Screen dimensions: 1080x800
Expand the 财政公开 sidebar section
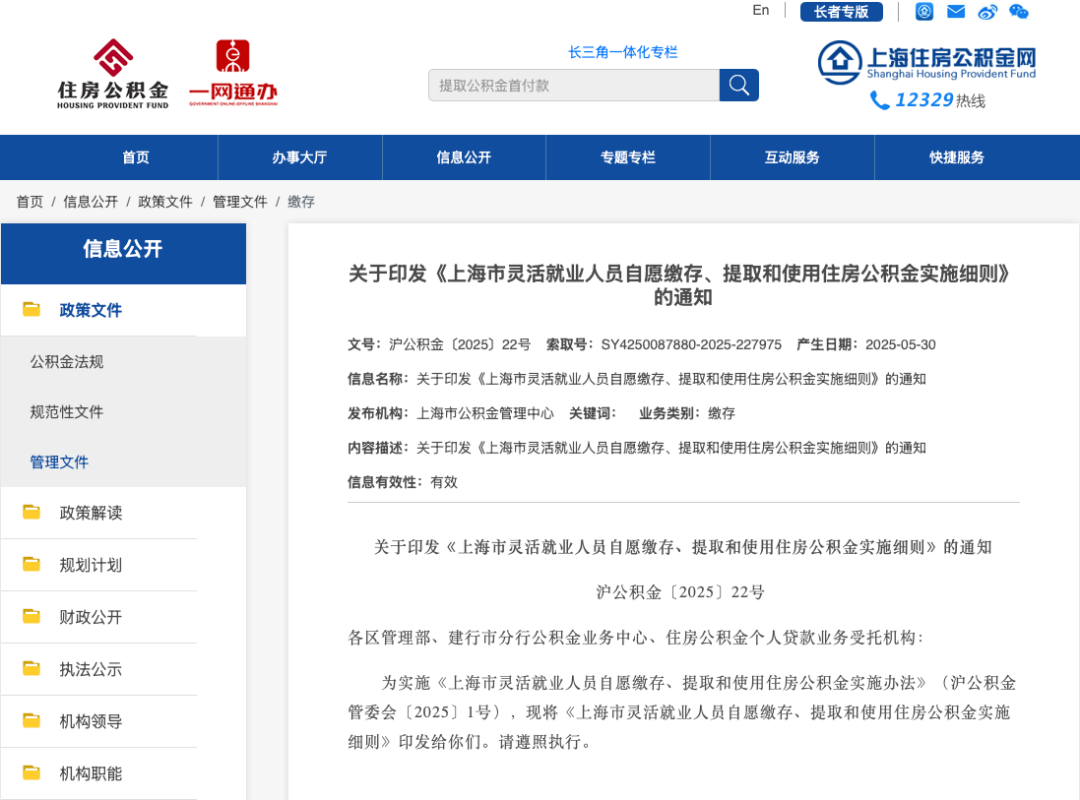pyautogui.click(x=91, y=617)
